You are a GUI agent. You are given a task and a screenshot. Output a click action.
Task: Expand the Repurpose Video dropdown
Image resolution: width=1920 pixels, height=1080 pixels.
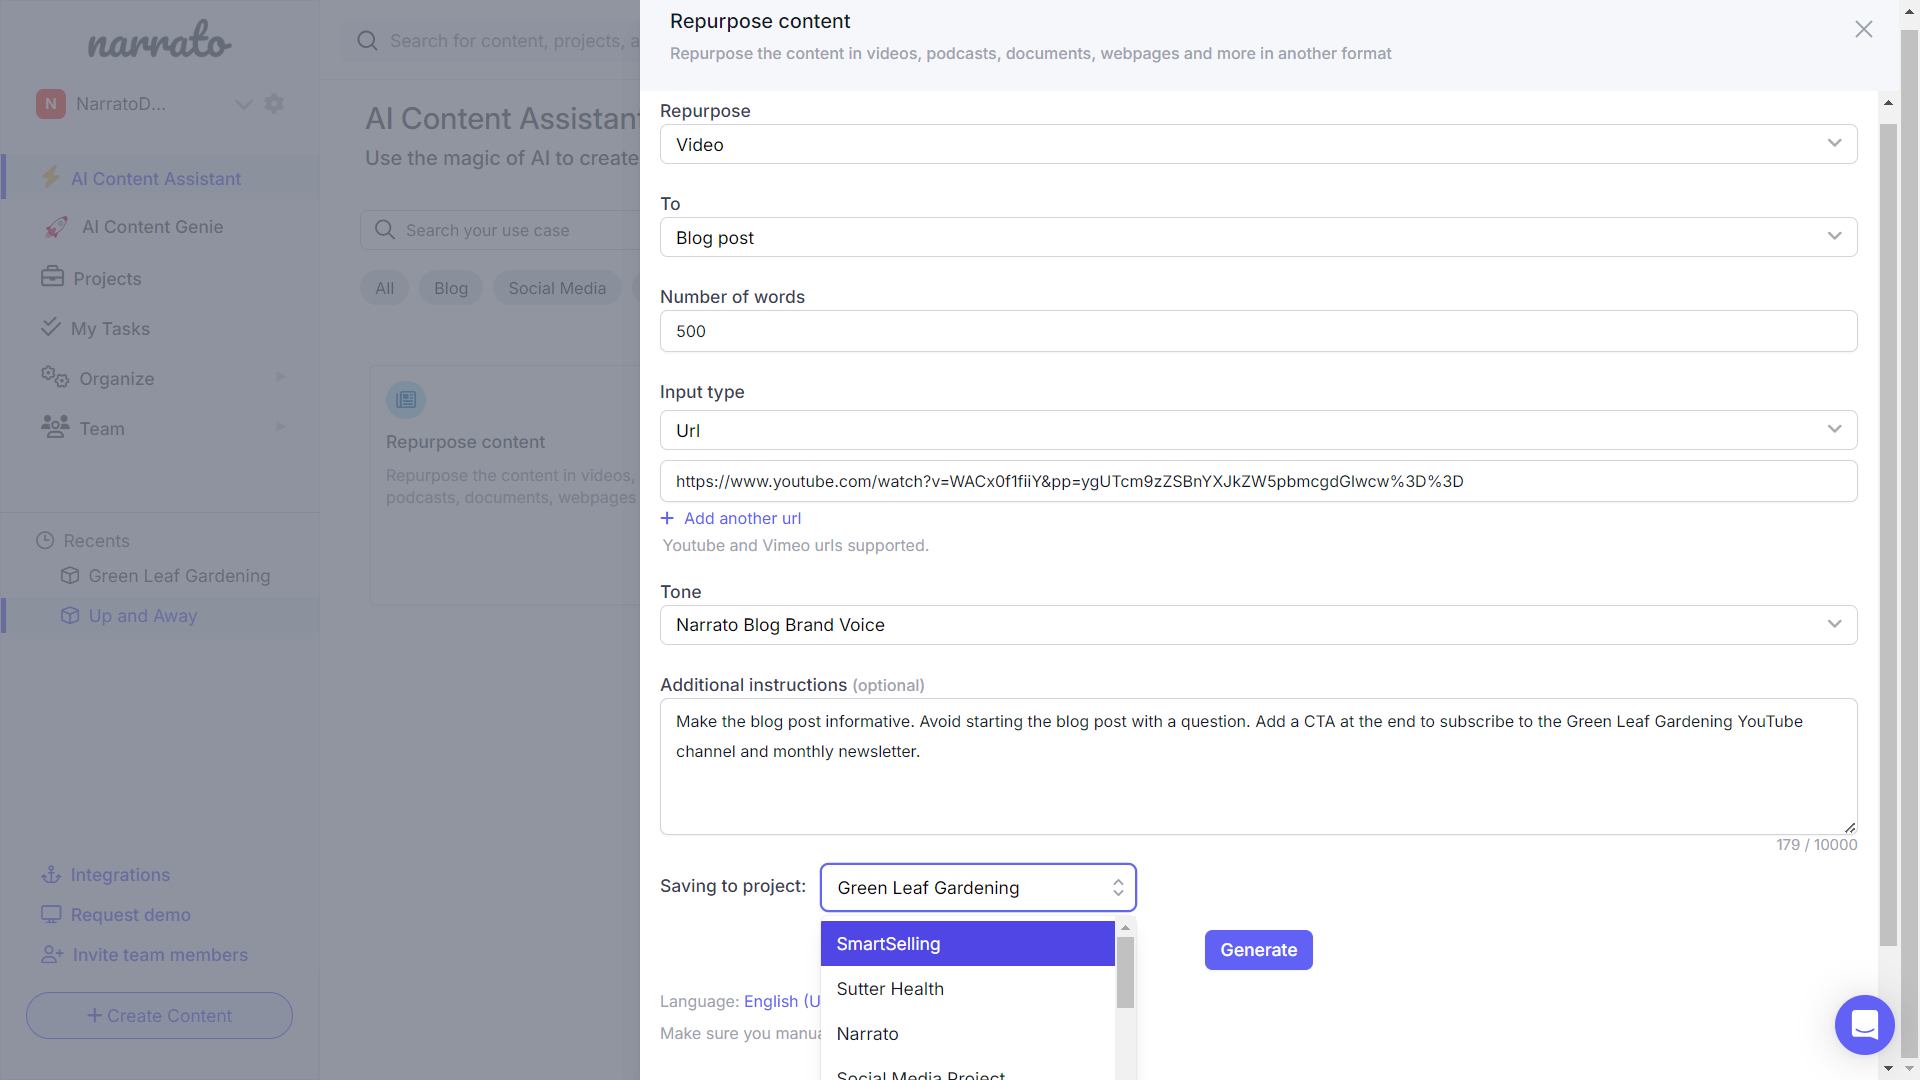coord(1258,145)
